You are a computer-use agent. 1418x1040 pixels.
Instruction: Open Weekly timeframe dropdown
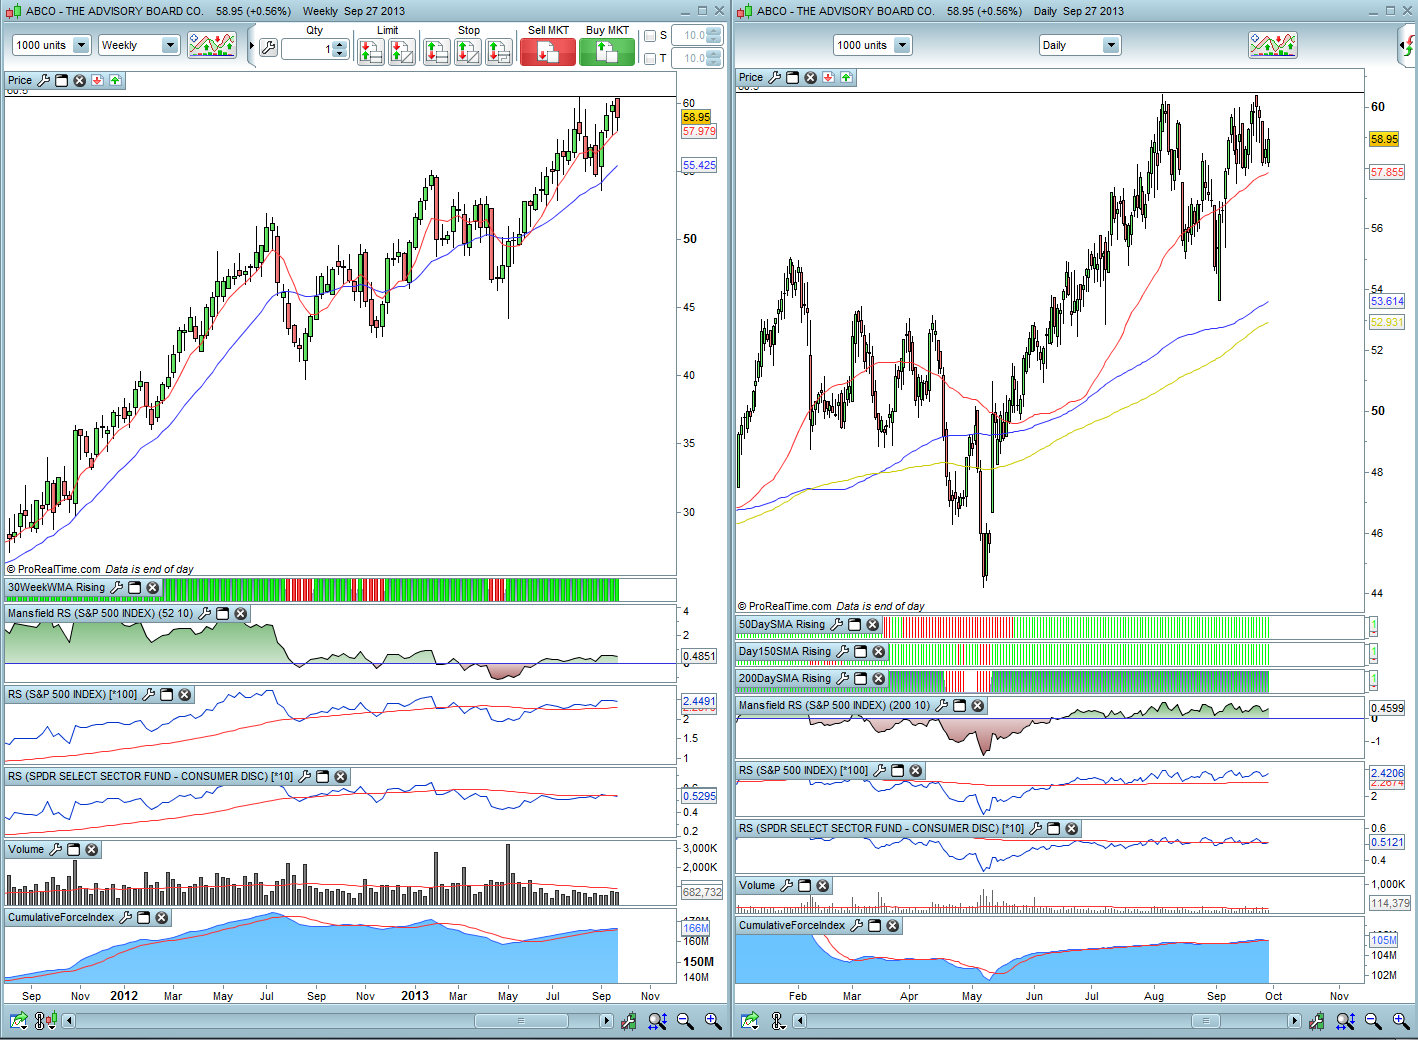click(169, 45)
